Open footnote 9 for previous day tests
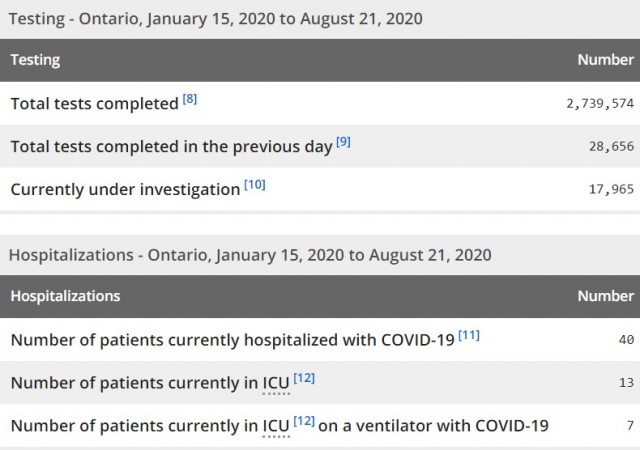The image size is (640, 450). click(x=343, y=142)
